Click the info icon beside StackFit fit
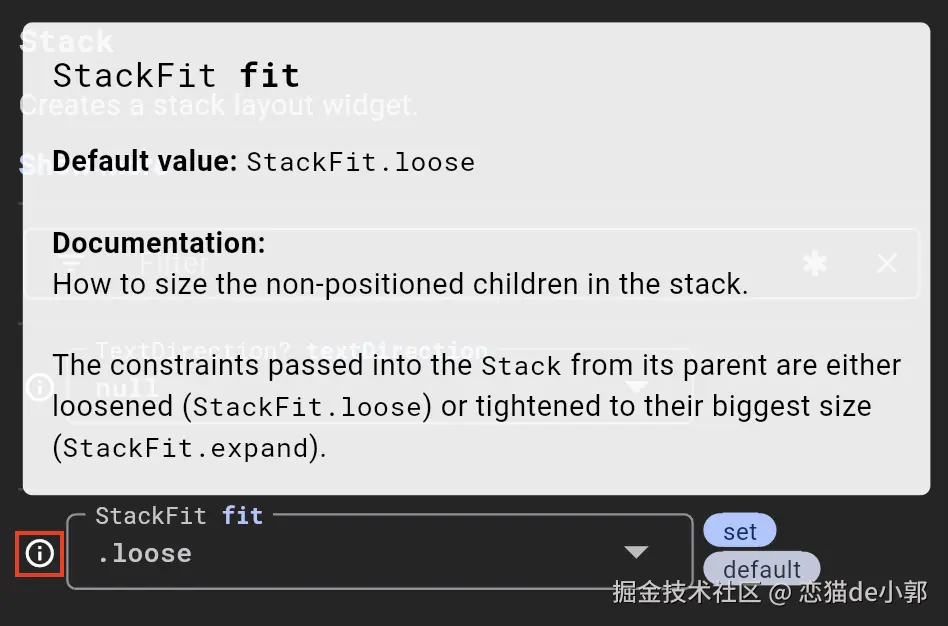This screenshot has width=948, height=626. click(x=40, y=553)
